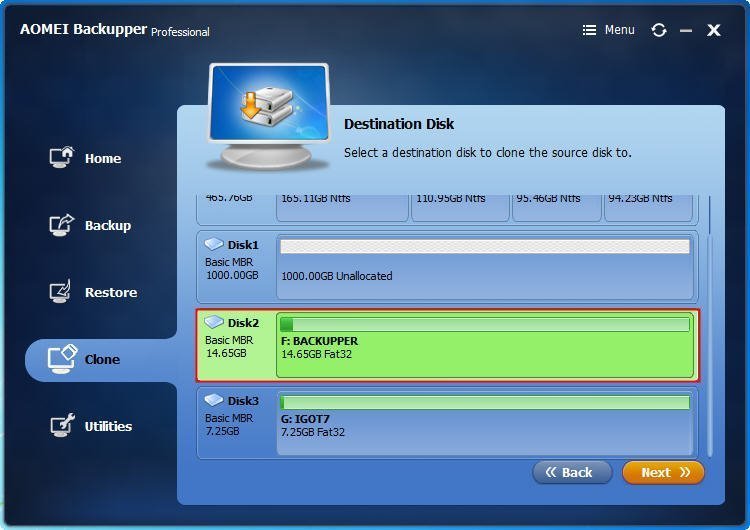Minimize the AOMEI Backupper window
The image size is (750, 530).
pos(686,31)
